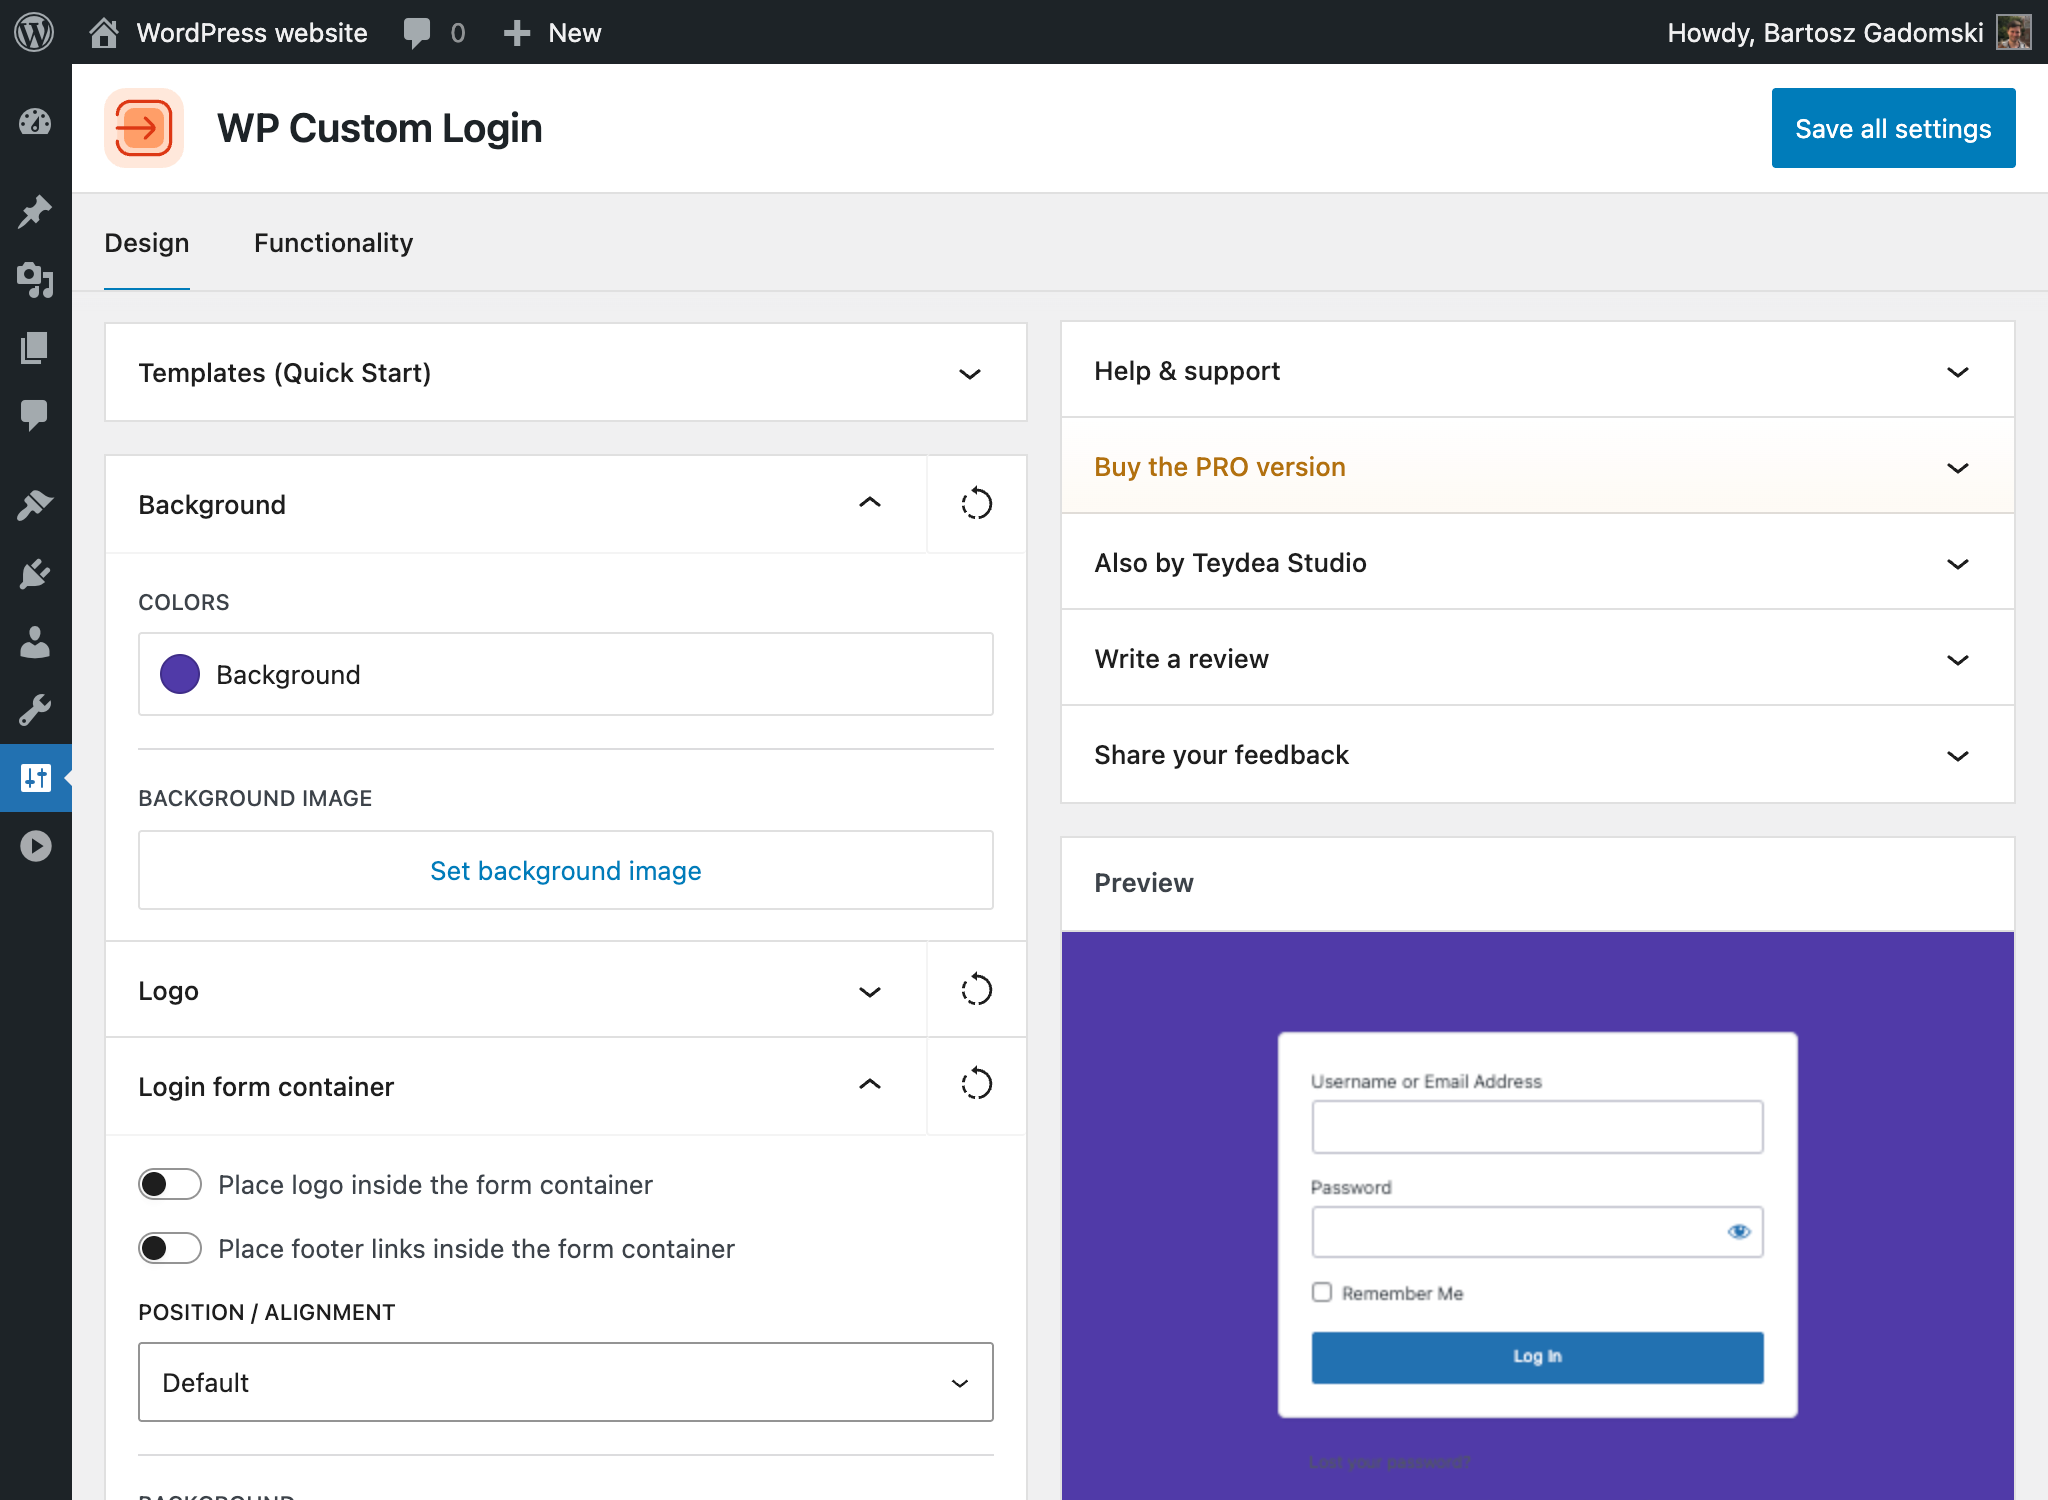Switch to the Functionality tab
This screenshot has width=2048, height=1500.
pos(333,243)
